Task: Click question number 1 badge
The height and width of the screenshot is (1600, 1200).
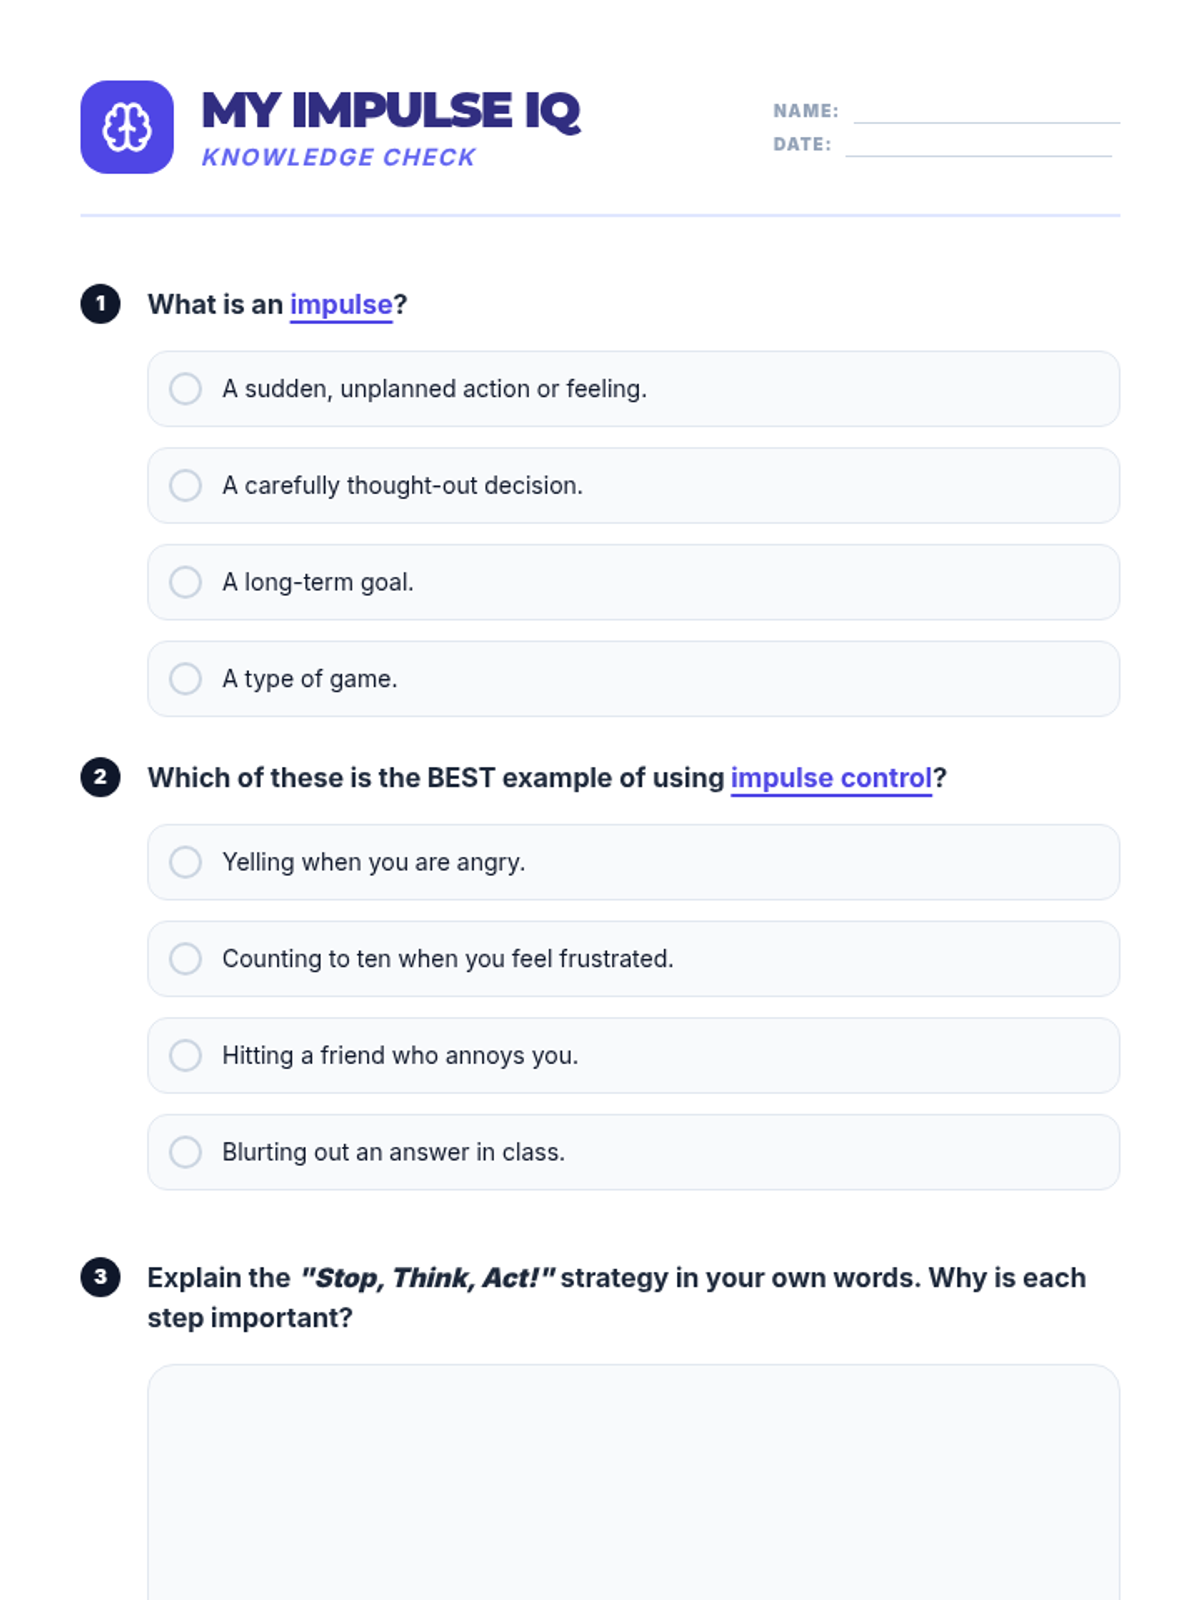Action: point(100,304)
